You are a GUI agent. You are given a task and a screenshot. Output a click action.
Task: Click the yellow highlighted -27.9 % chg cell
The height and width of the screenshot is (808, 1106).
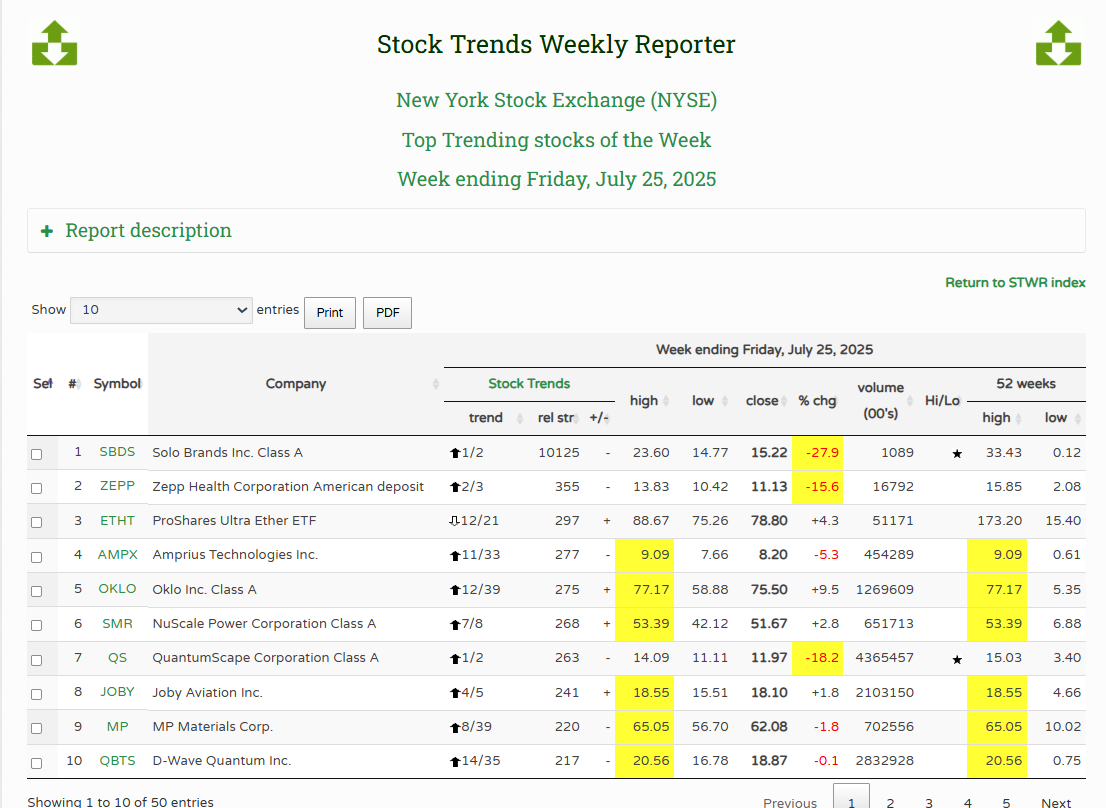pyautogui.click(x=818, y=453)
